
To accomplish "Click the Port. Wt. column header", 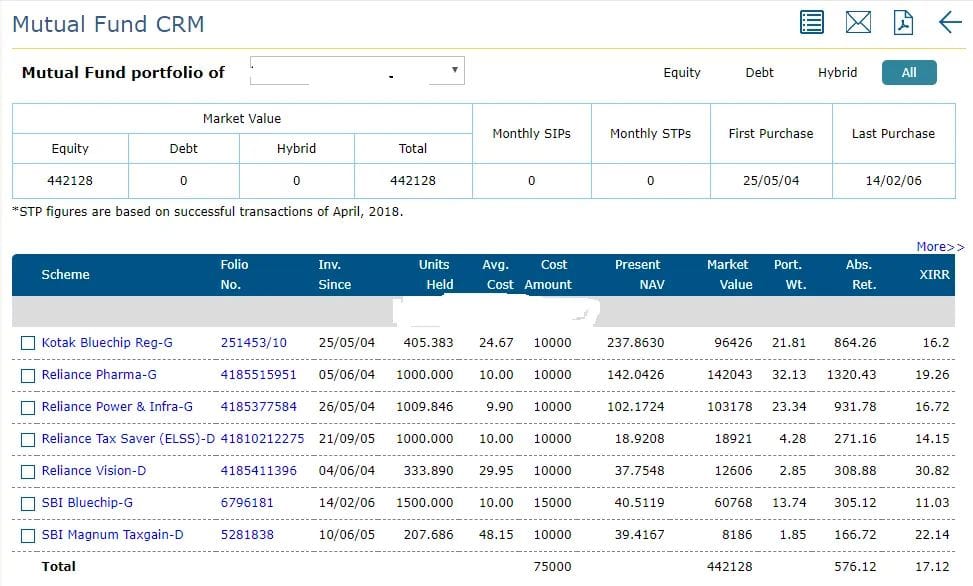I will [x=790, y=274].
